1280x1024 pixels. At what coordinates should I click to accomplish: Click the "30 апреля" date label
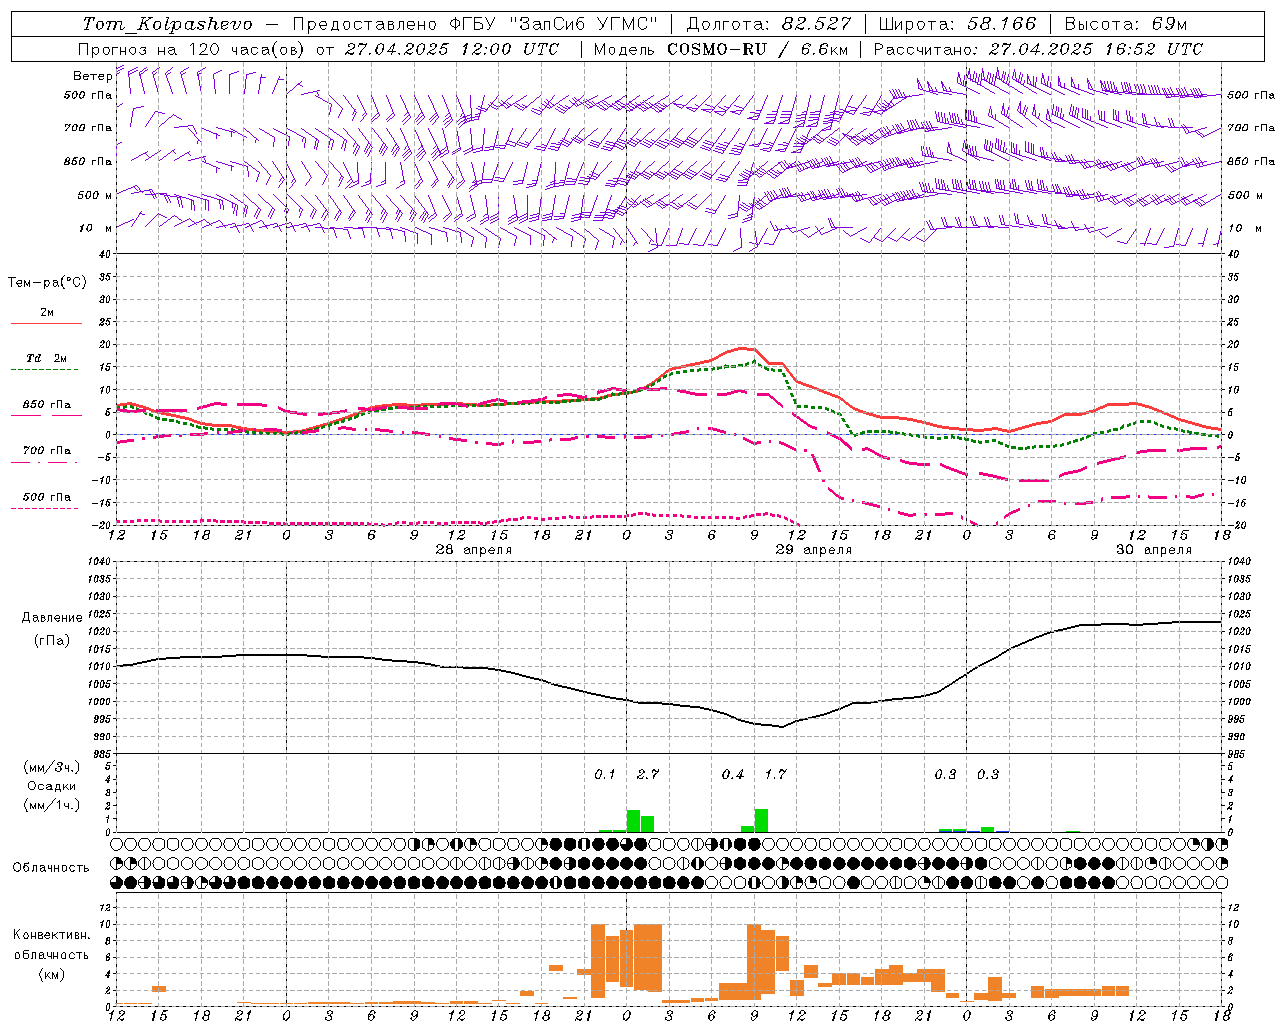tap(1154, 550)
